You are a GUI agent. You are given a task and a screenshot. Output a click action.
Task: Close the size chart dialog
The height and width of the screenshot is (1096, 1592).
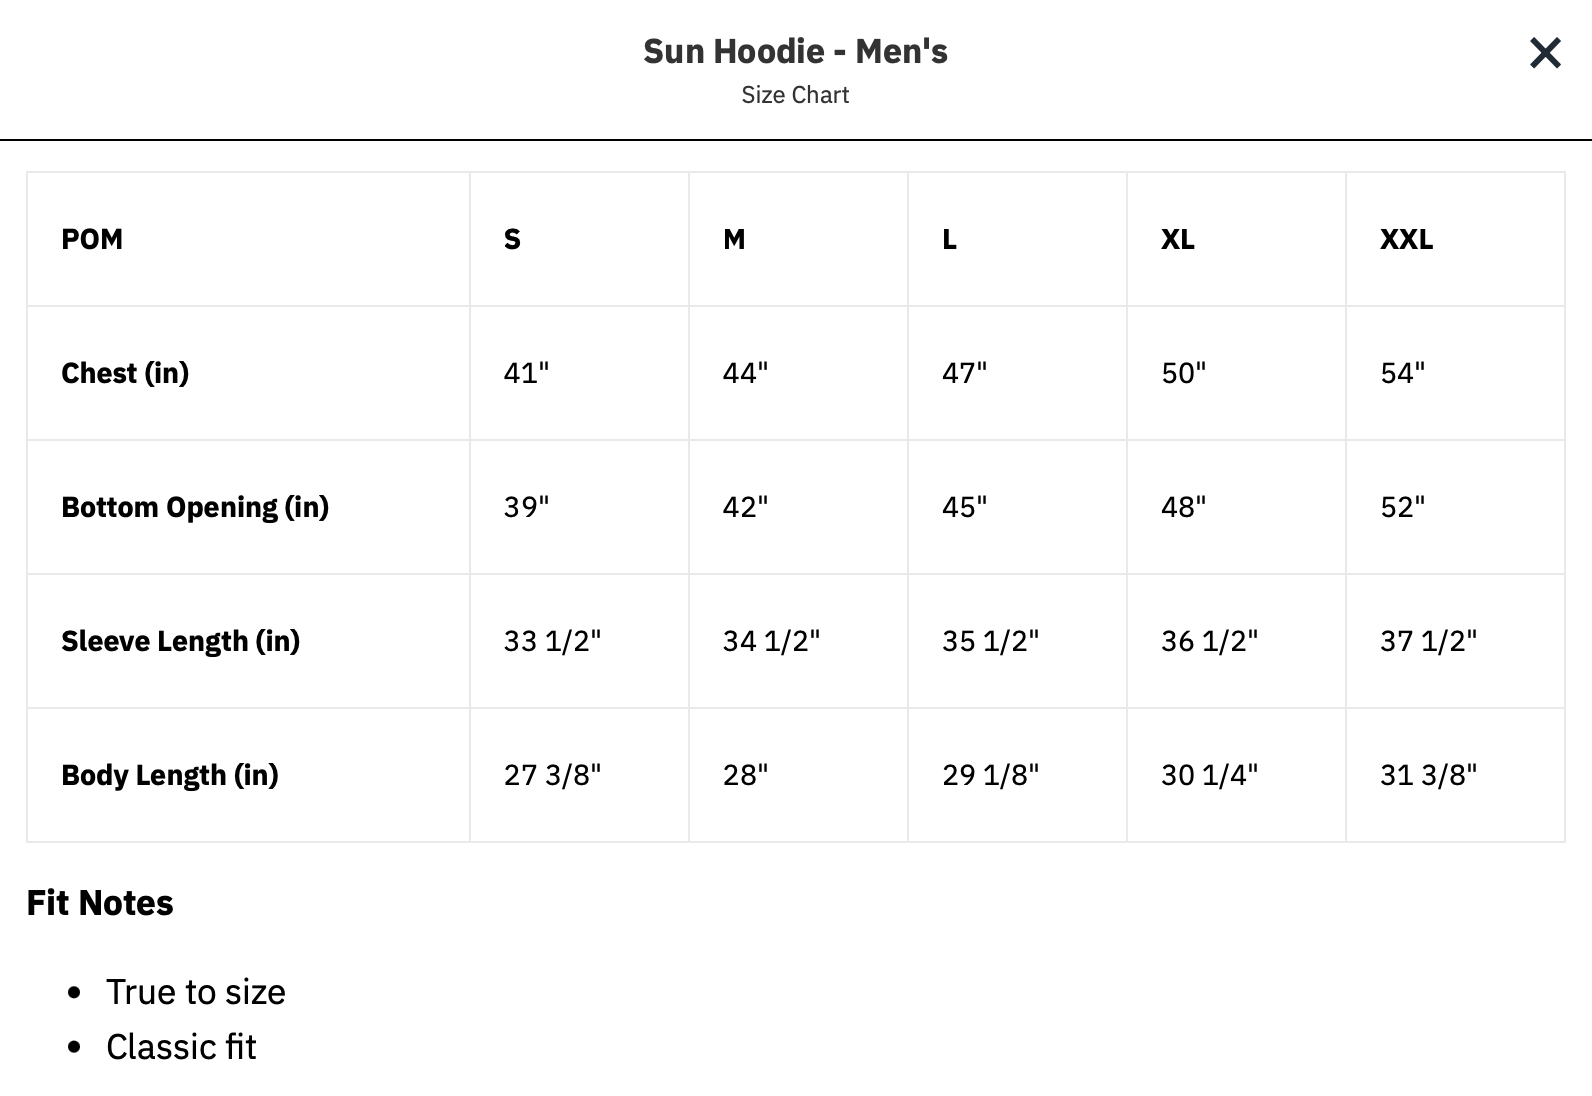1545,53
